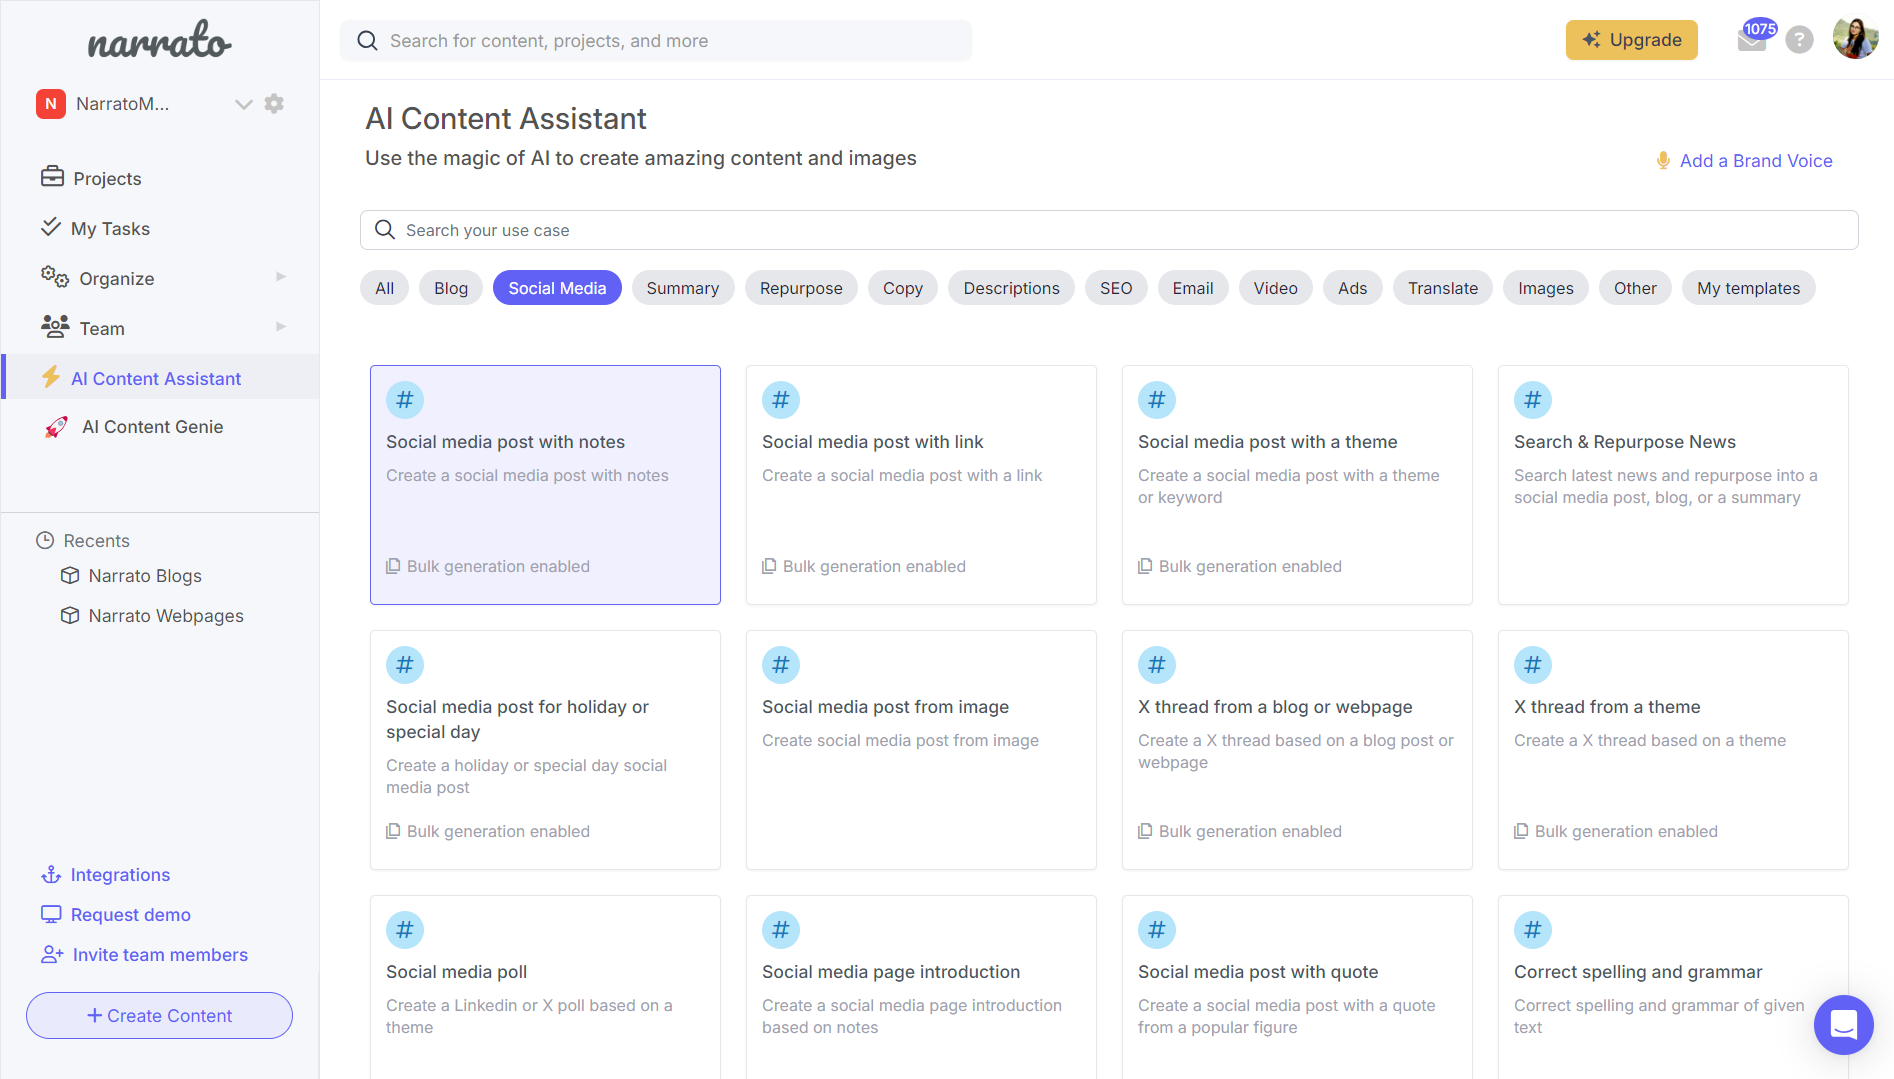Click hashtag icon on Correct spelling and grammar
Image resolution: width=1894 pixels, height=1079 pixels.
click(x=1533, y=930)
